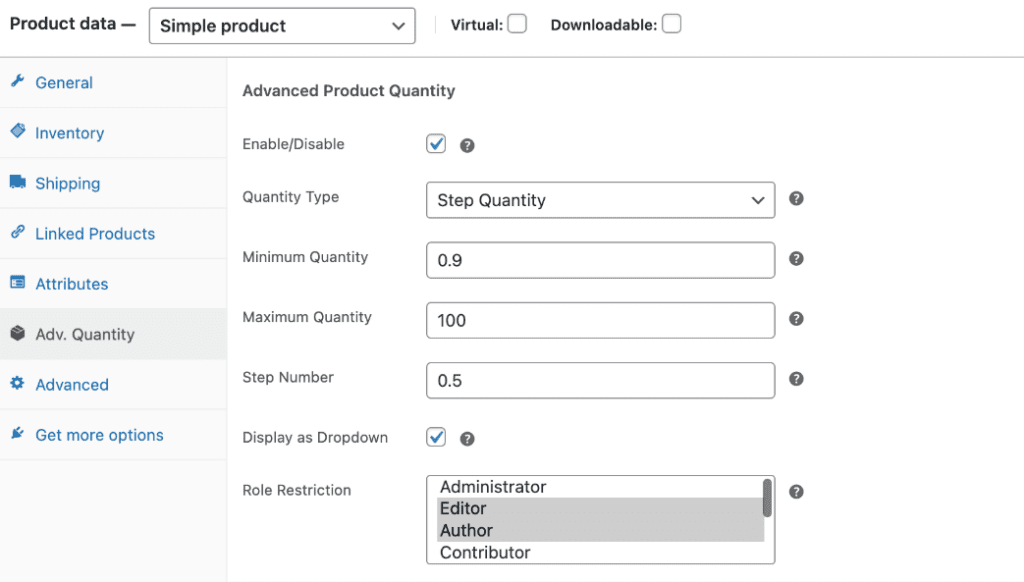
Task: Check the Downloadable checkbox
Action: point(670,22)
